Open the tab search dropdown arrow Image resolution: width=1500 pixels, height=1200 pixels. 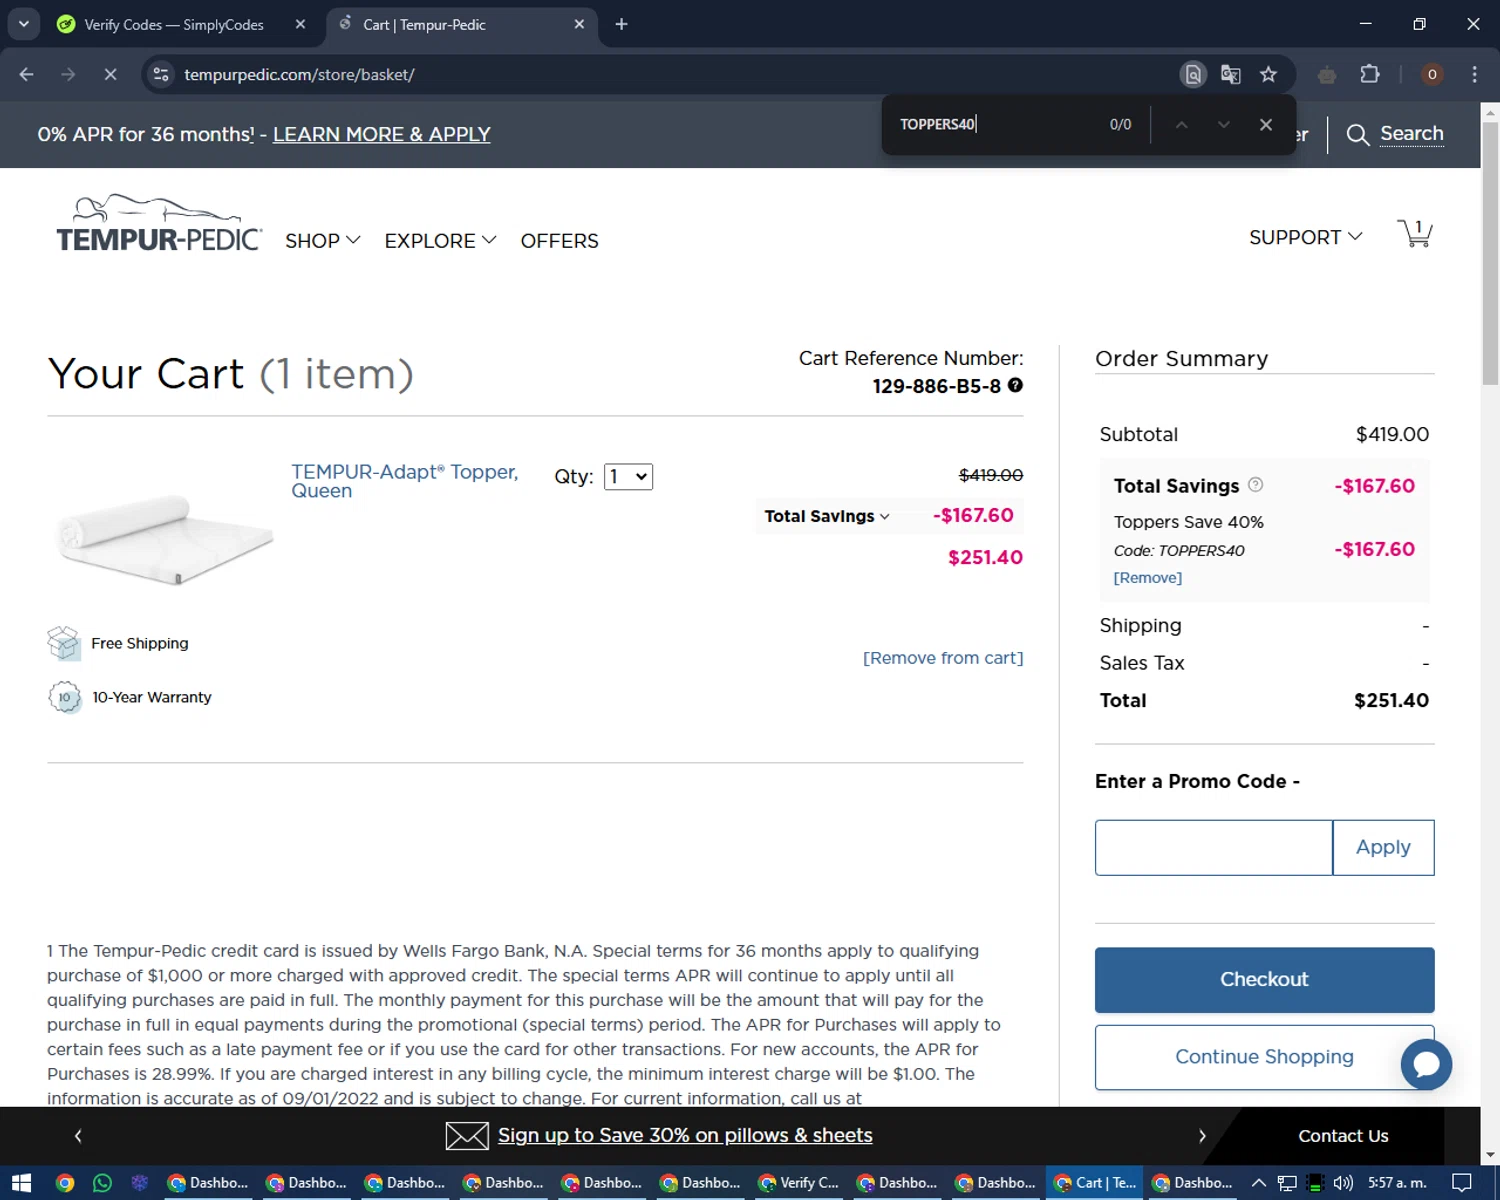tap(23, 24)
